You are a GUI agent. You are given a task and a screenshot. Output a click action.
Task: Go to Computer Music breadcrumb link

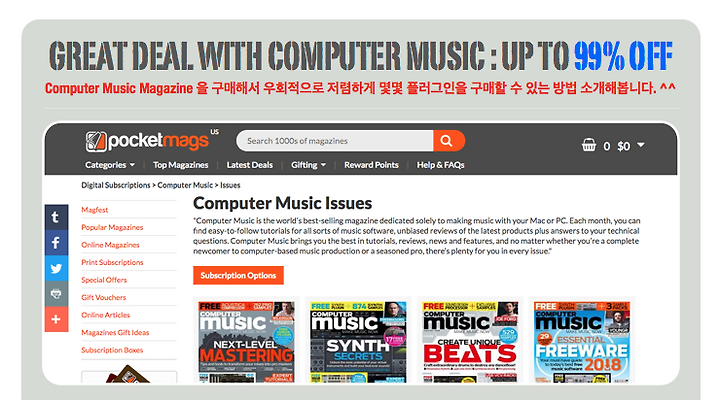pyautogui.click(x=185, y=185)
